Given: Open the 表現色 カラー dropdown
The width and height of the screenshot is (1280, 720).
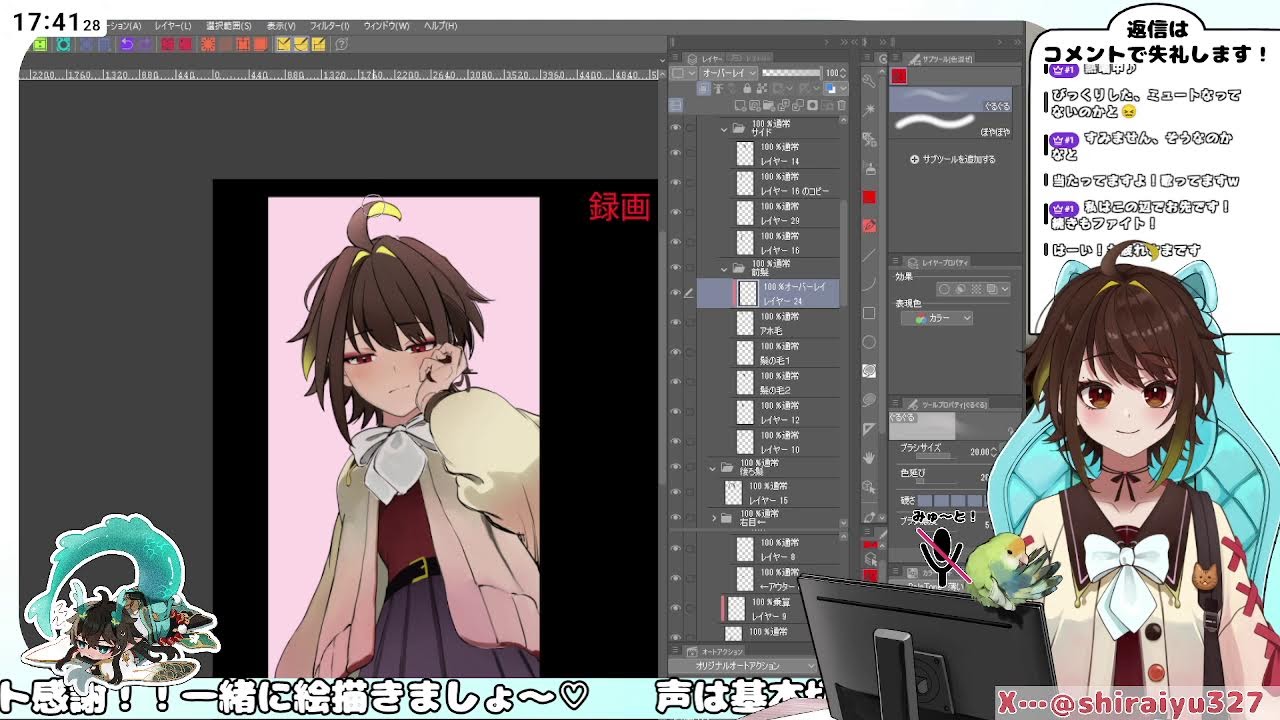Looking at the screenshot, I should [x=936, y=318].
